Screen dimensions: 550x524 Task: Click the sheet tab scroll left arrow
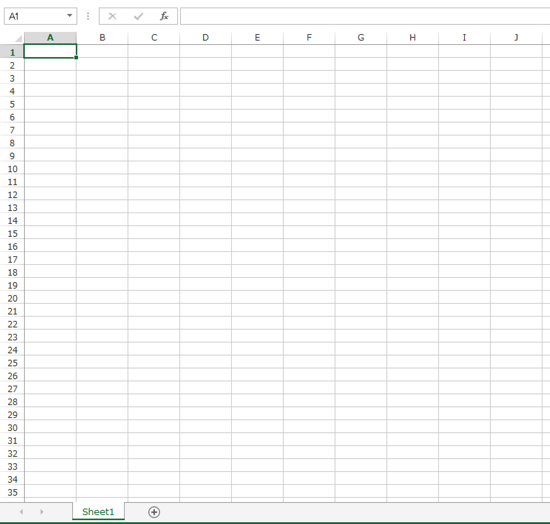(x=22, y=512)
